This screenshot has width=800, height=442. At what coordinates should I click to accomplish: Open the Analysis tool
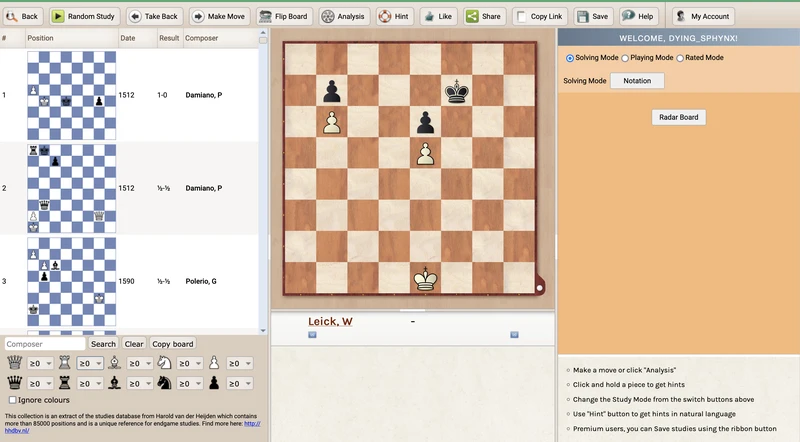pyautogui.click(x=343, y=16)
